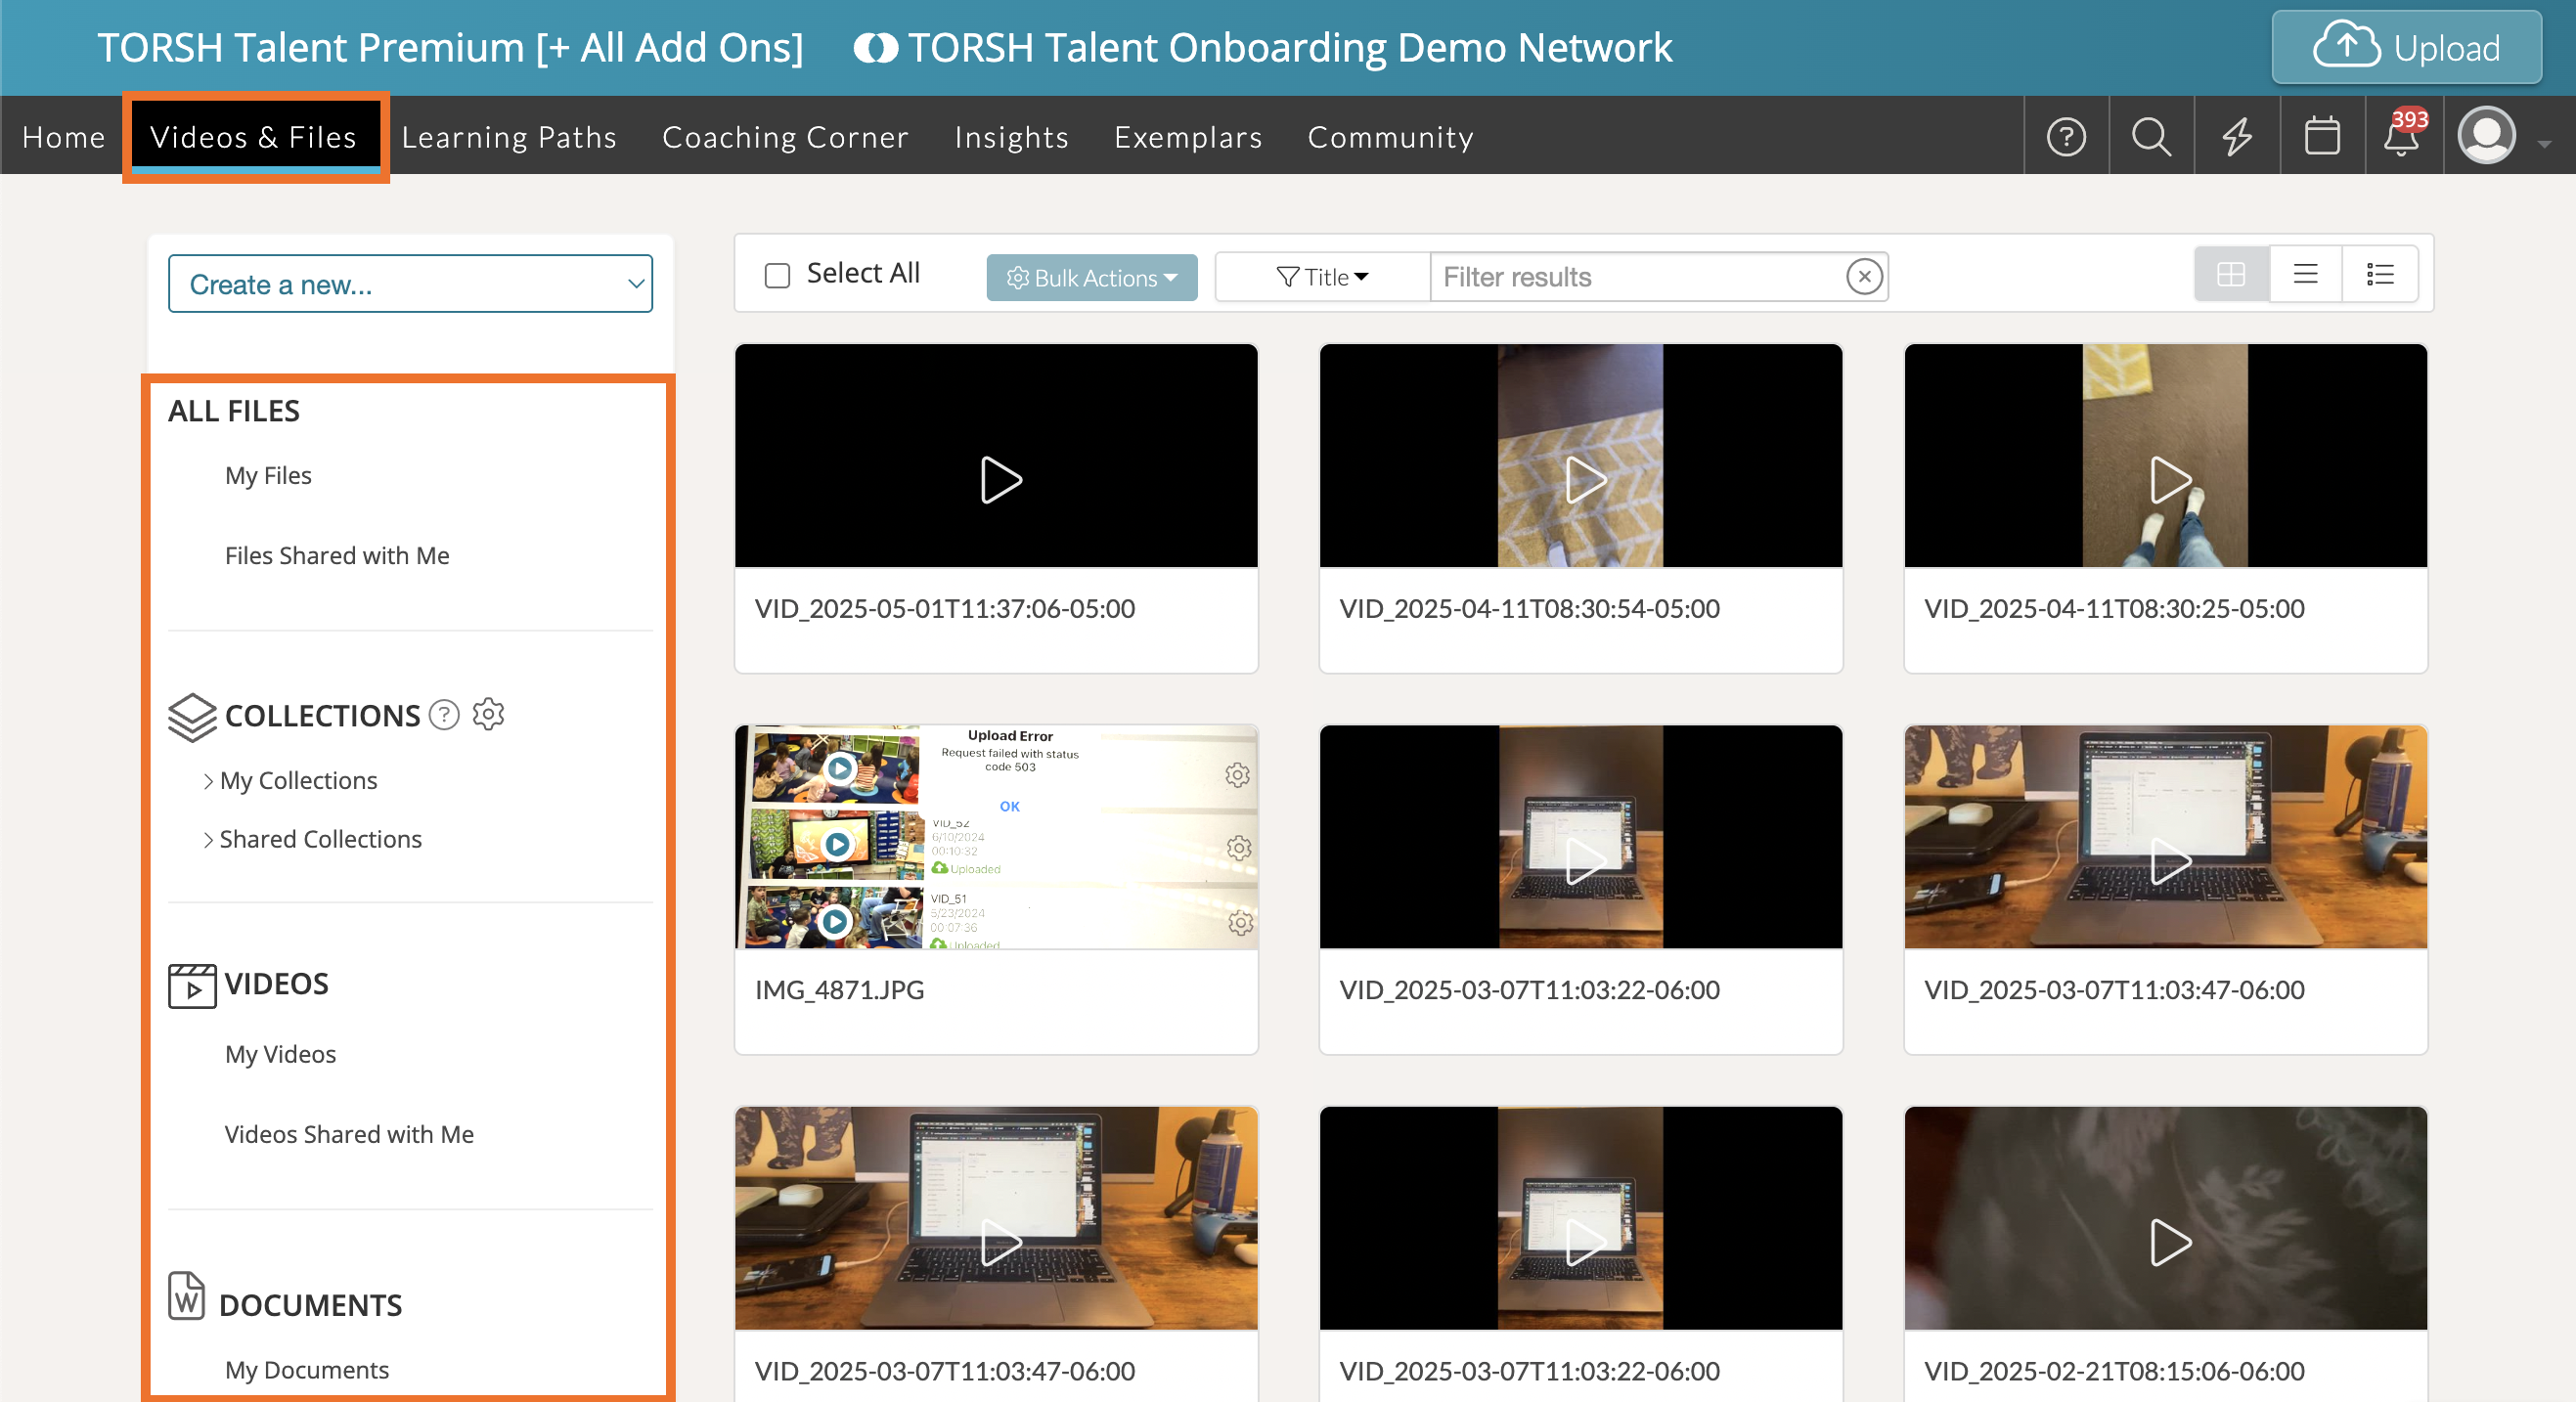Open the Bulk Actions dropdown
The width and height of the screenshot is (2576, 1402).
coord(1091,277)
